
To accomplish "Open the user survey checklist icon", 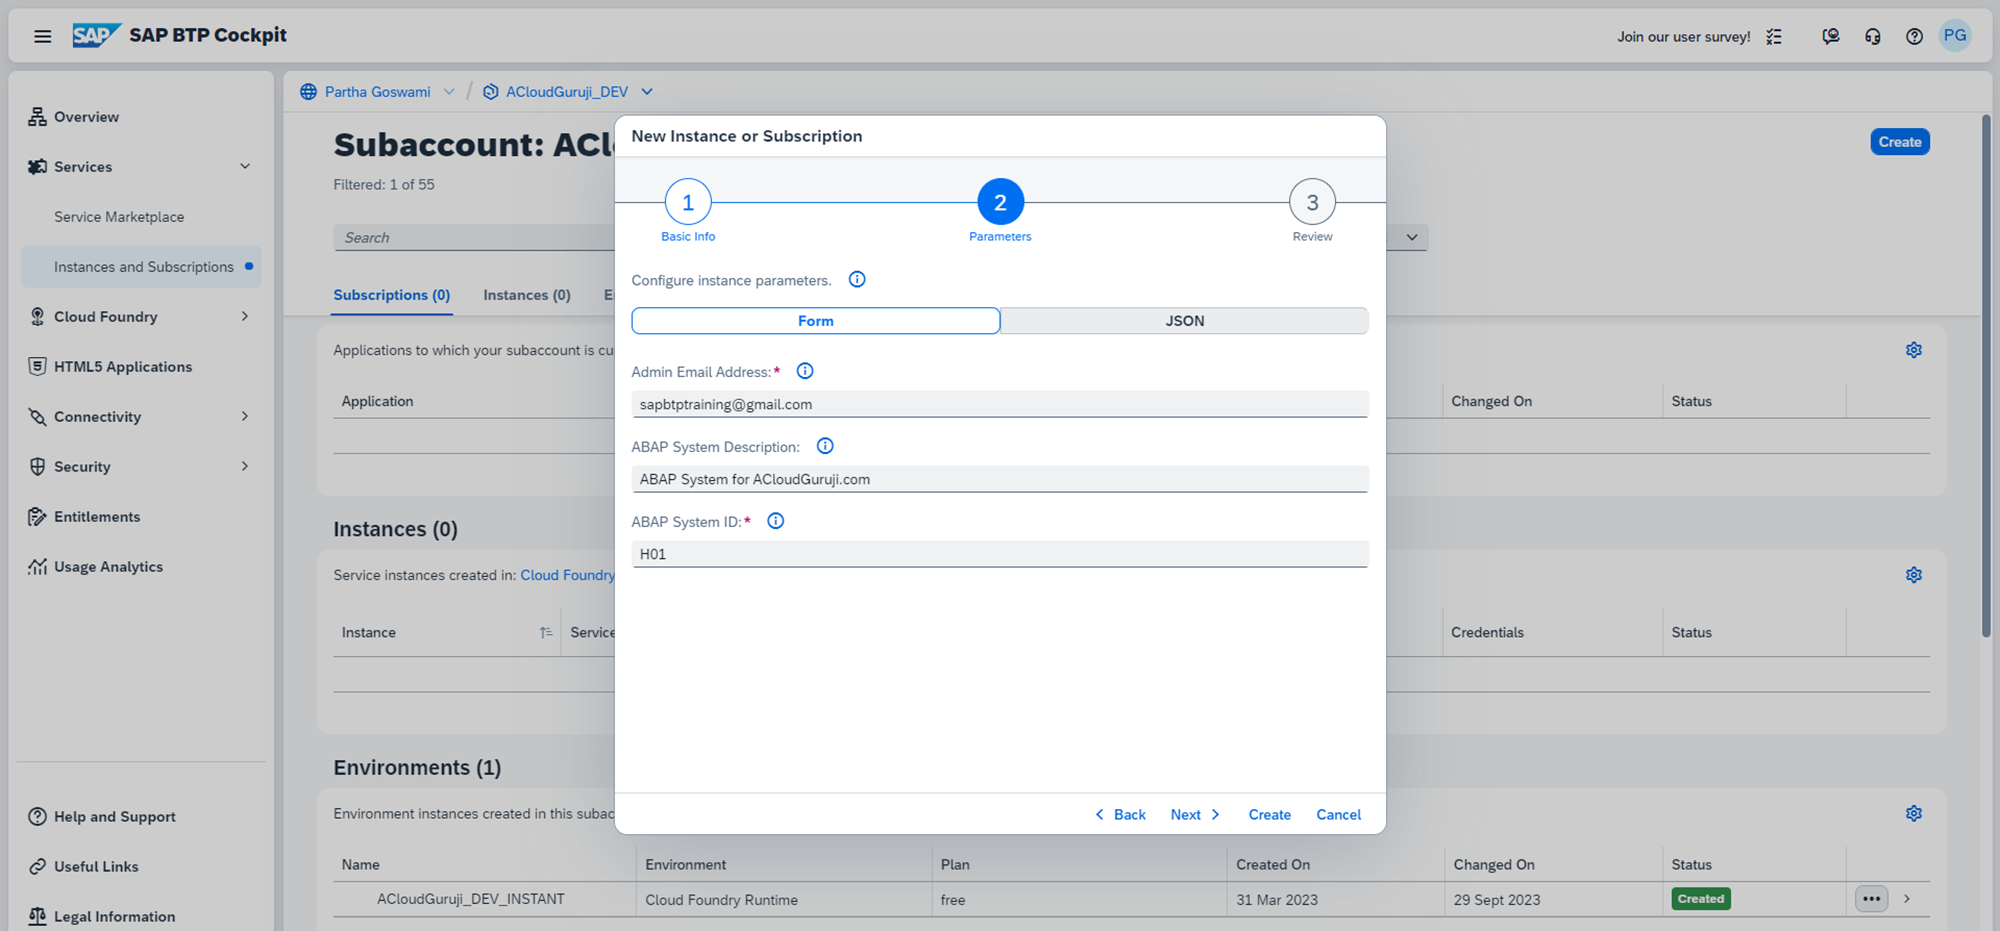I will tap(1774, 36).
